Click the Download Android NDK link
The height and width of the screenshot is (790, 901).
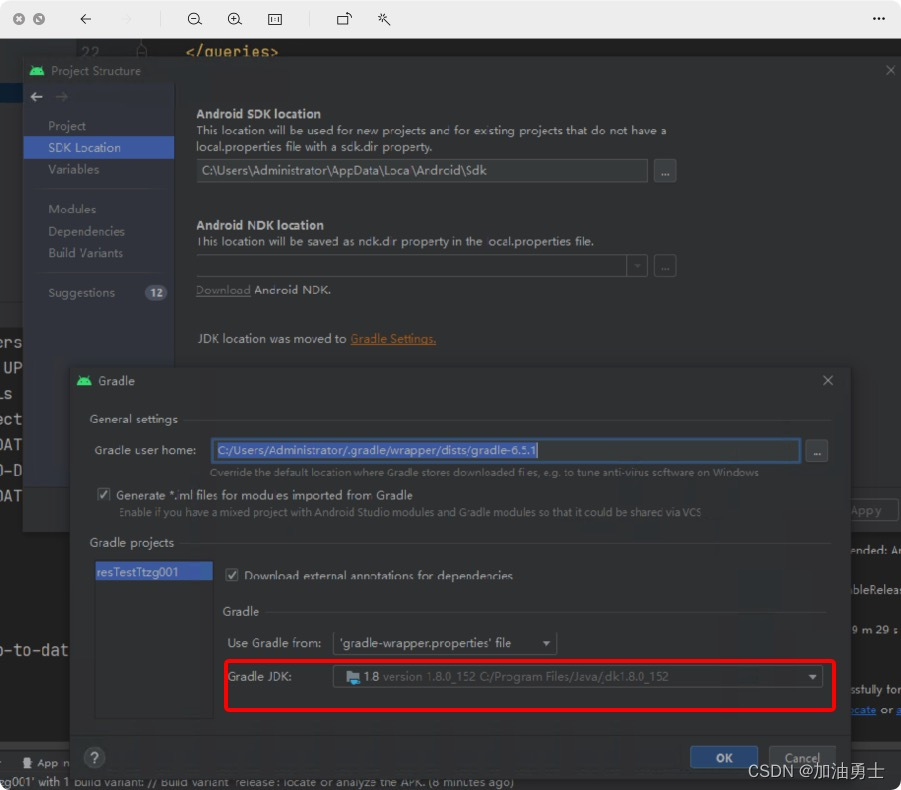tap(223, 290)
